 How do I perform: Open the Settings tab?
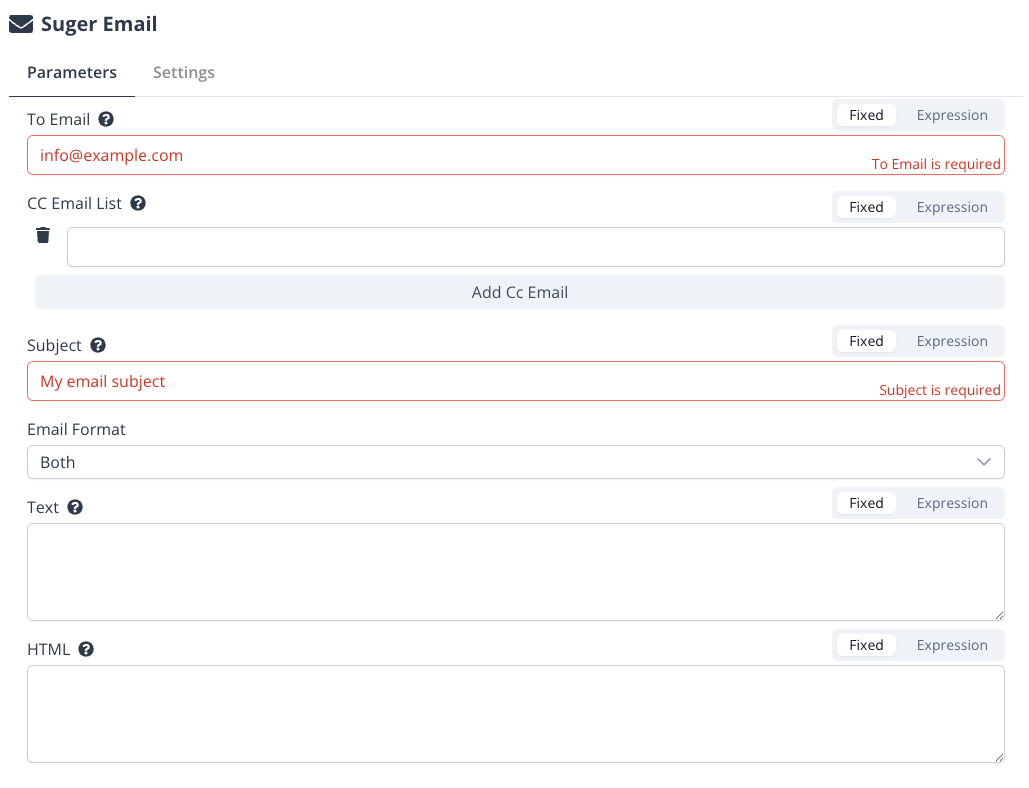(x=184, y=72)
